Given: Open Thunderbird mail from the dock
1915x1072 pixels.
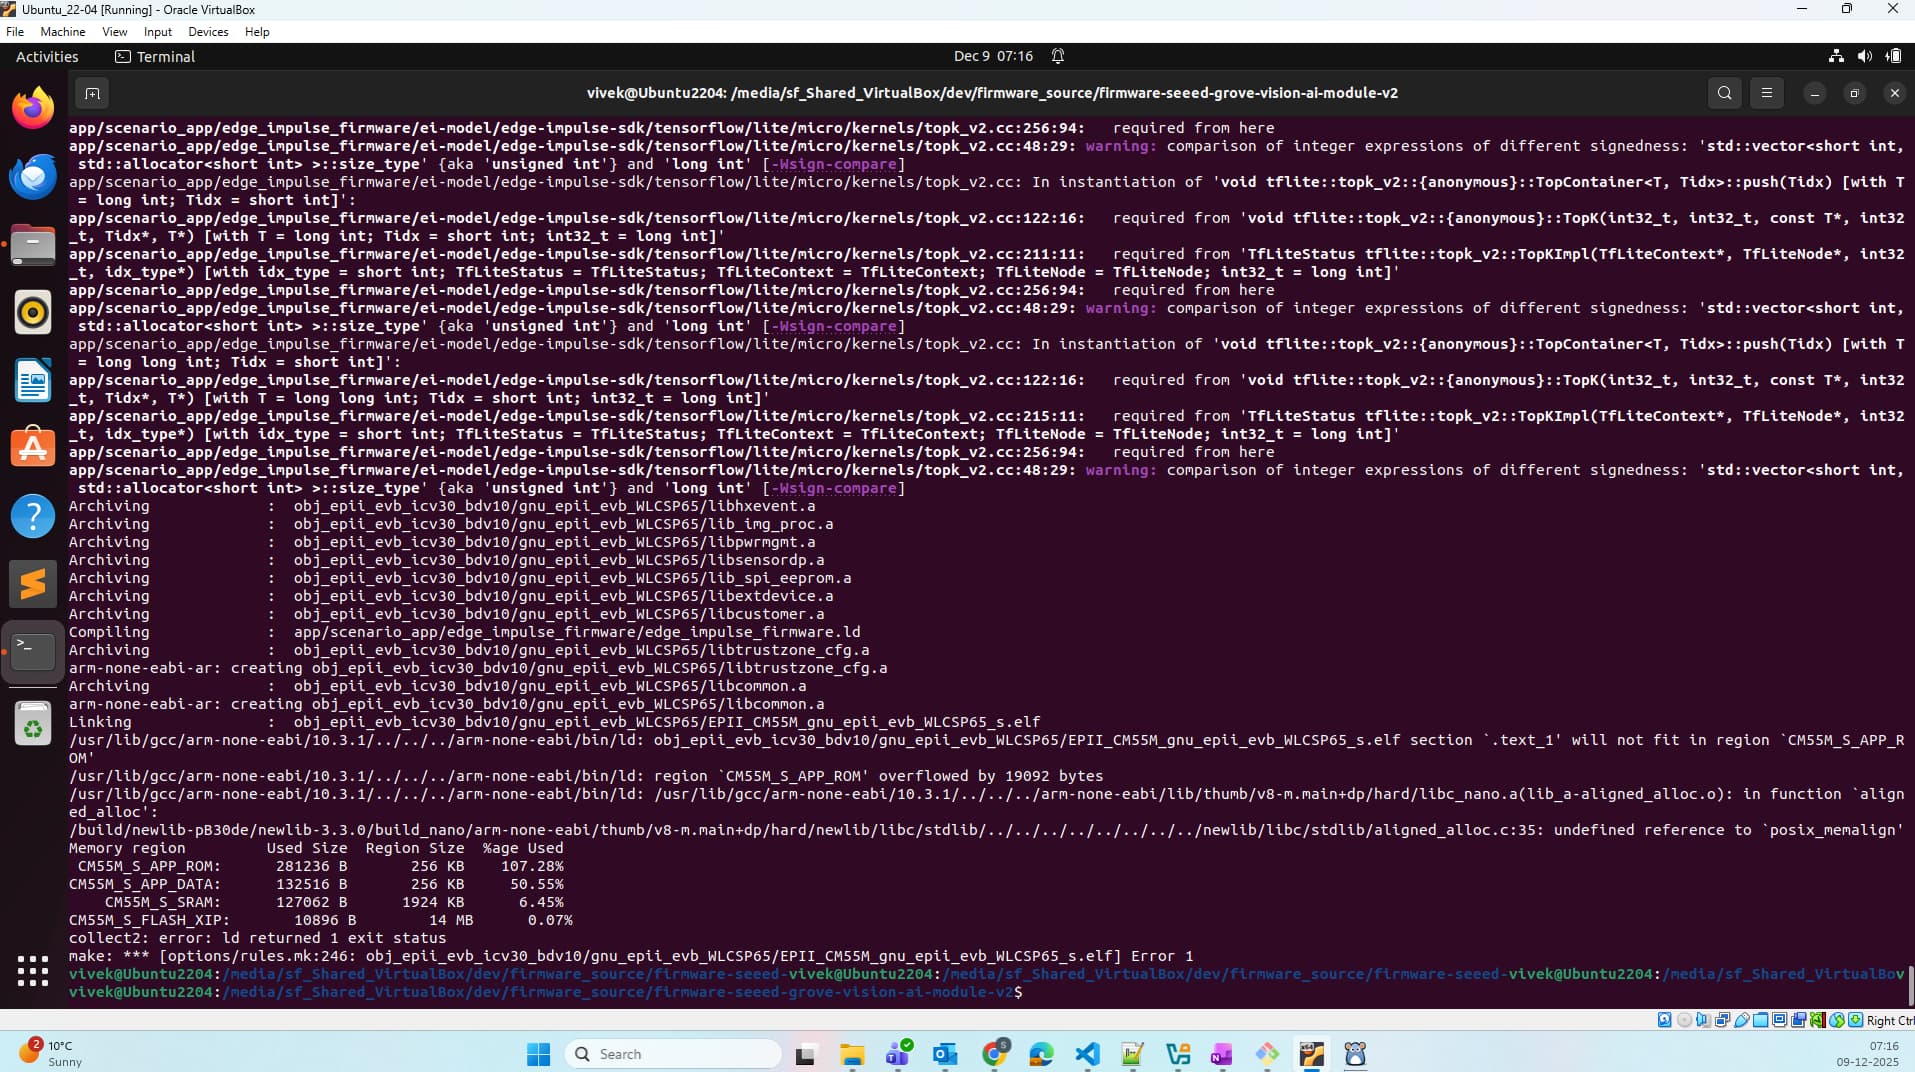Looking at the screenshot, I should pyautogui.click(x=33, y=177).
